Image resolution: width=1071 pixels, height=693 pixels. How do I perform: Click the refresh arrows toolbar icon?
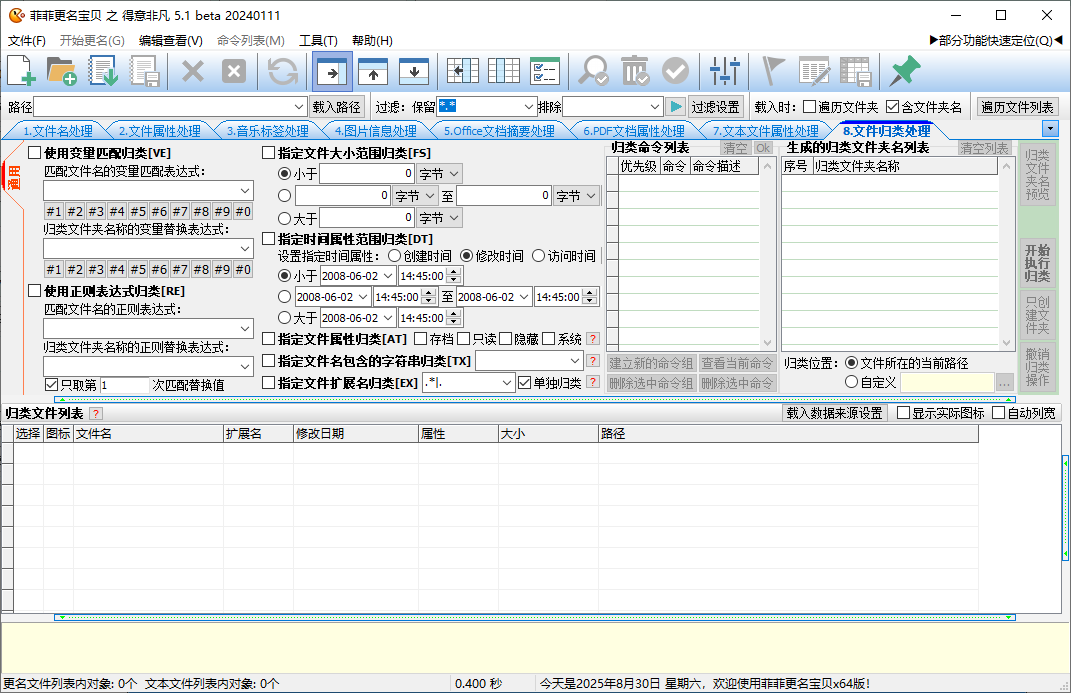283,71
